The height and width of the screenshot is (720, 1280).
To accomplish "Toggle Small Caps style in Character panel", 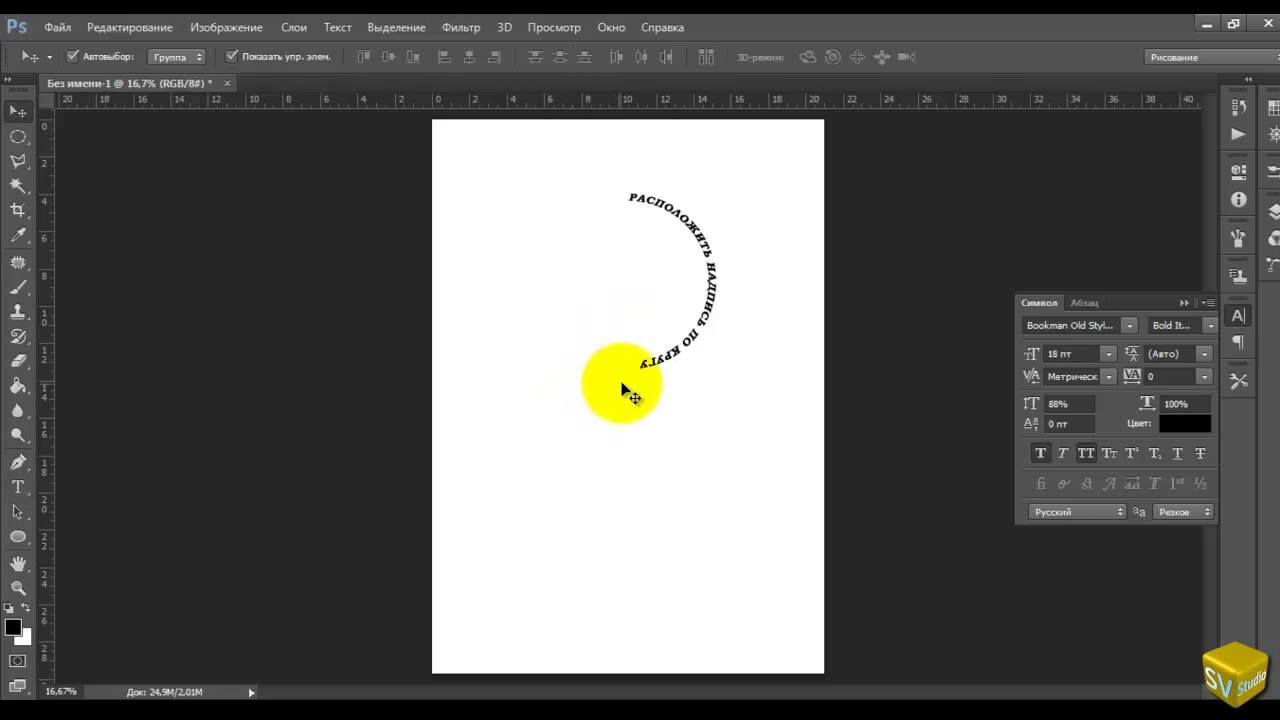I will click(x=1109, y=453).
